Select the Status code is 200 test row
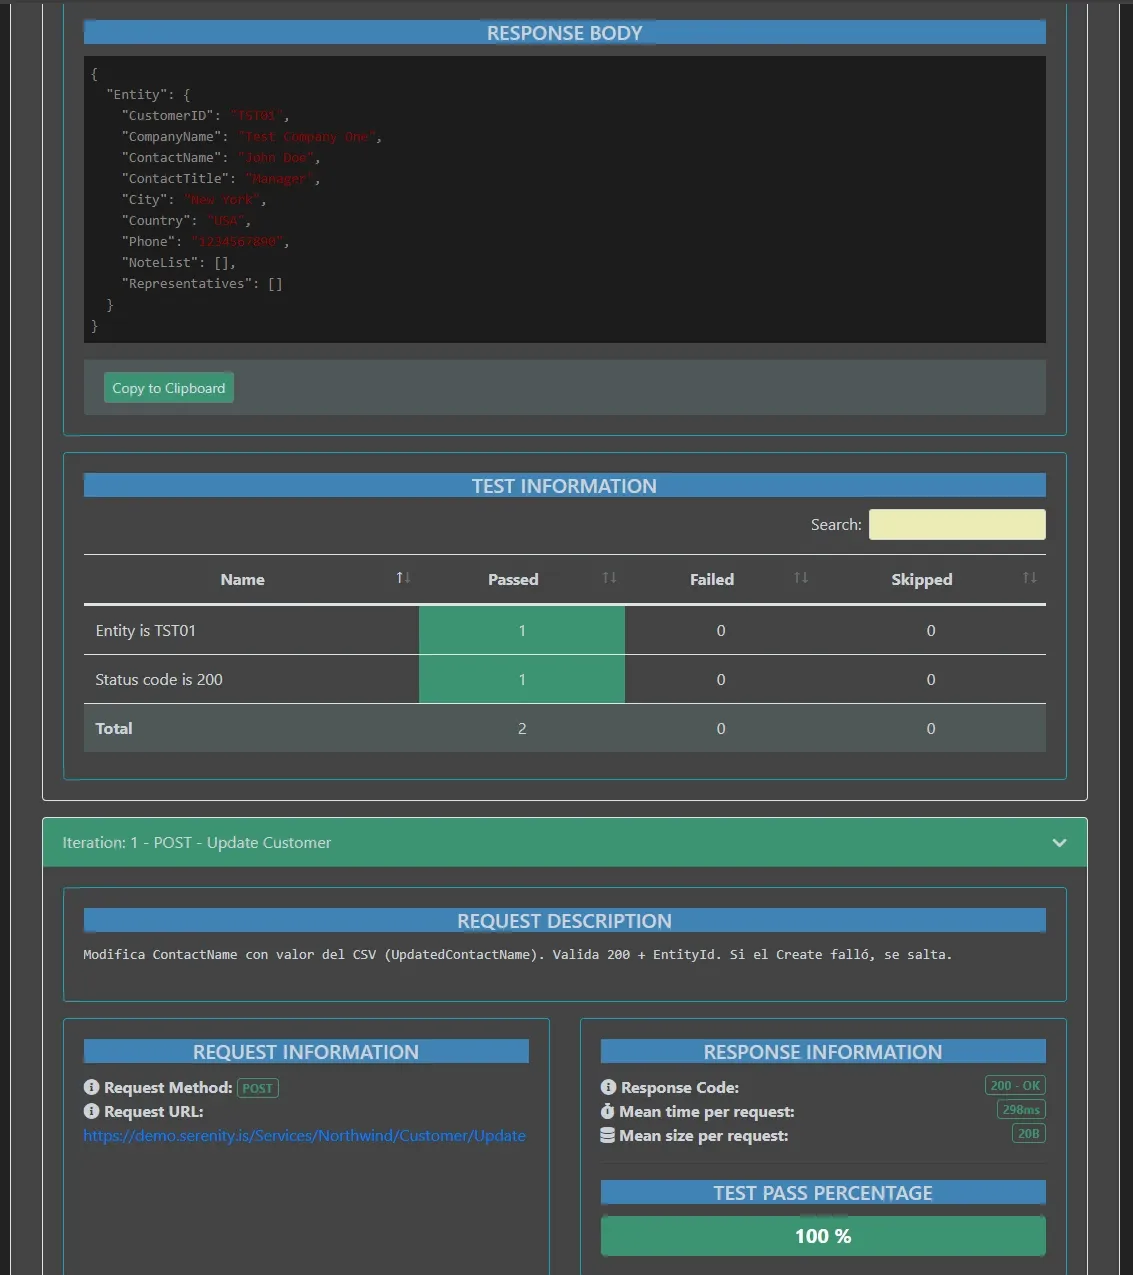 250,679
